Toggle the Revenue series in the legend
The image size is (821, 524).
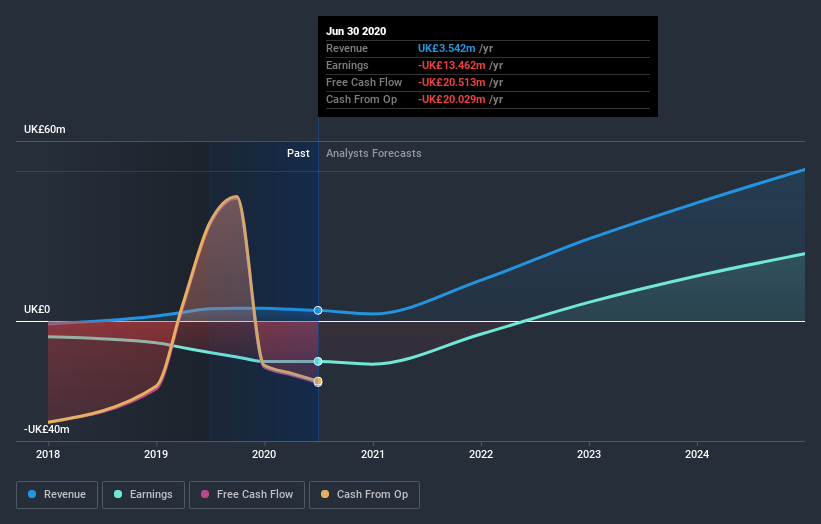point(58,494)
